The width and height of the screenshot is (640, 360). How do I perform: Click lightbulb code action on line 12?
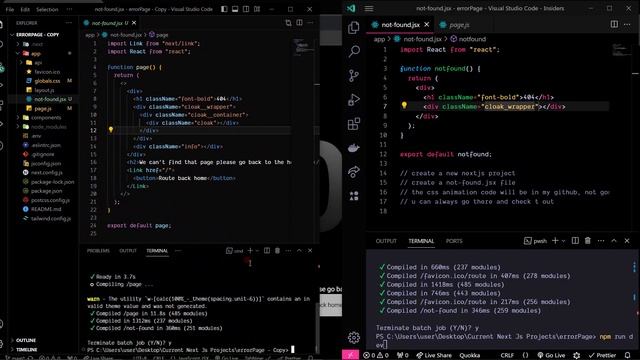pyautogui.click(x=111, y=130)
